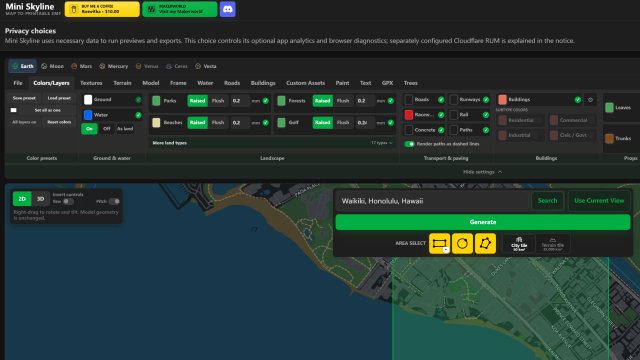Toggle the Roads layer checkmark
640x360 pixels.
(441, 100)
